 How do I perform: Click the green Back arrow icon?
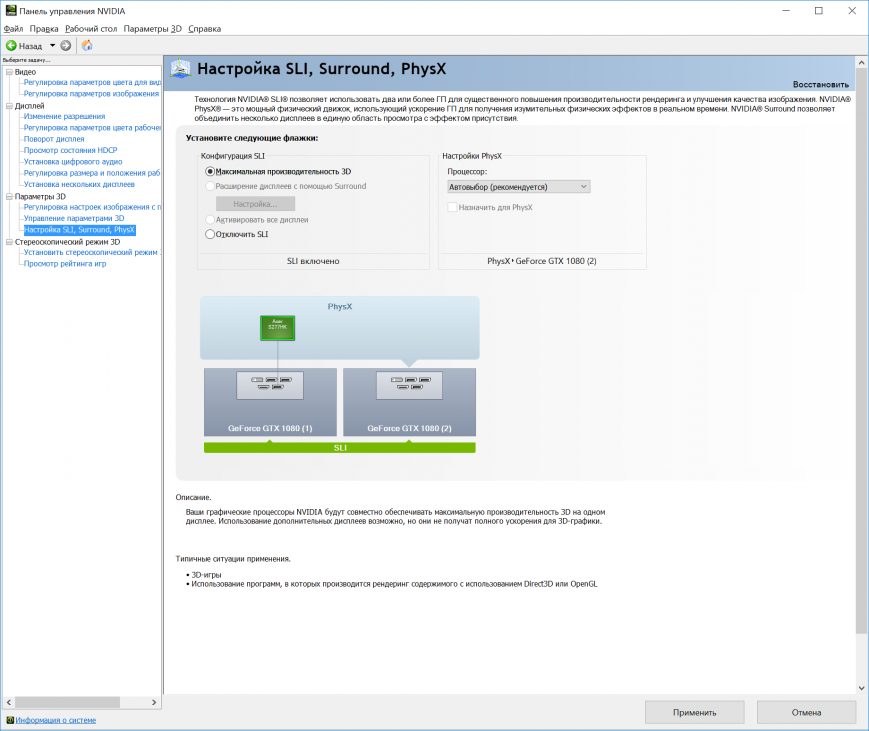tap(11, 45)
